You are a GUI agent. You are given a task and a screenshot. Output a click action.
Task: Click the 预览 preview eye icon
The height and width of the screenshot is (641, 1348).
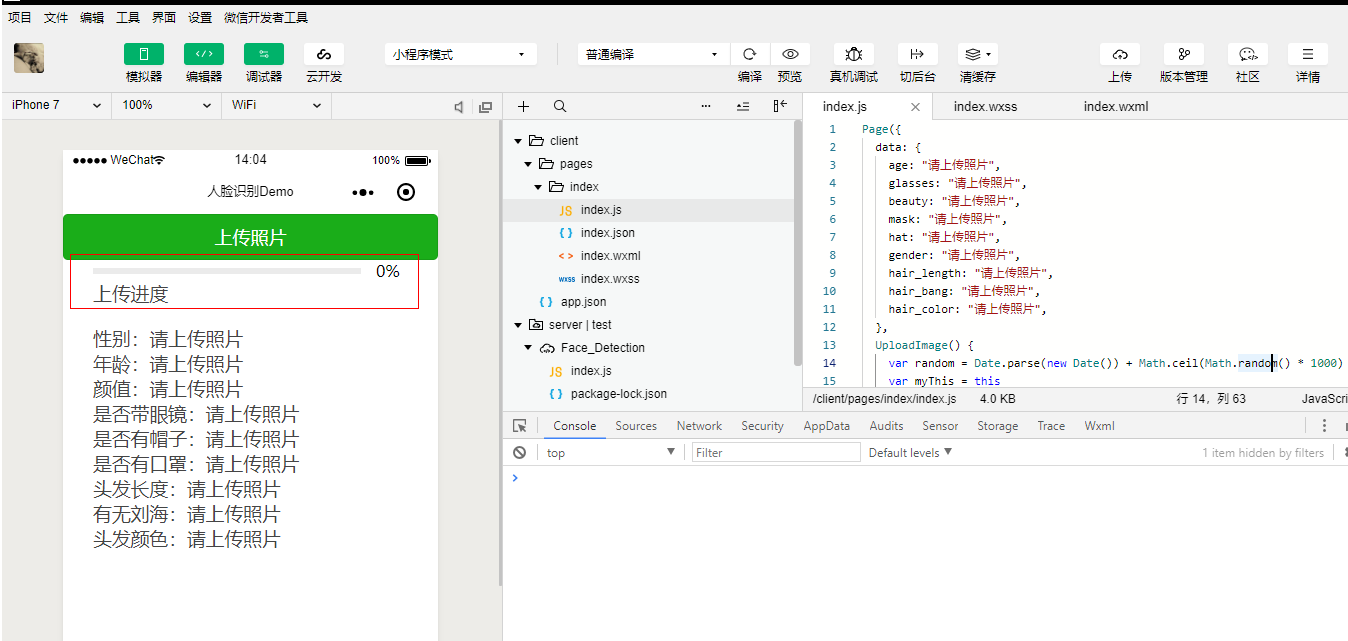[x=790, y=54]
